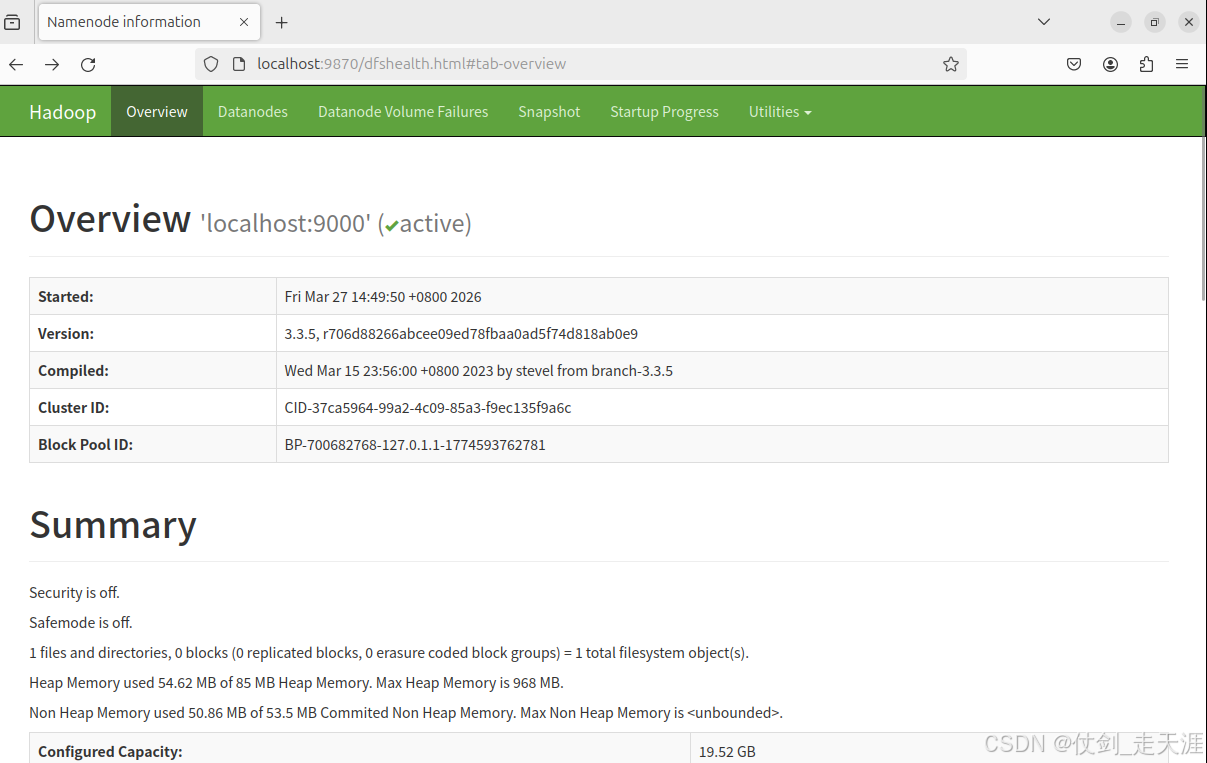Click the 'Started:' row label
Image resolution: width=1207 pixels, height=763 pixels.
pos(66,297)
